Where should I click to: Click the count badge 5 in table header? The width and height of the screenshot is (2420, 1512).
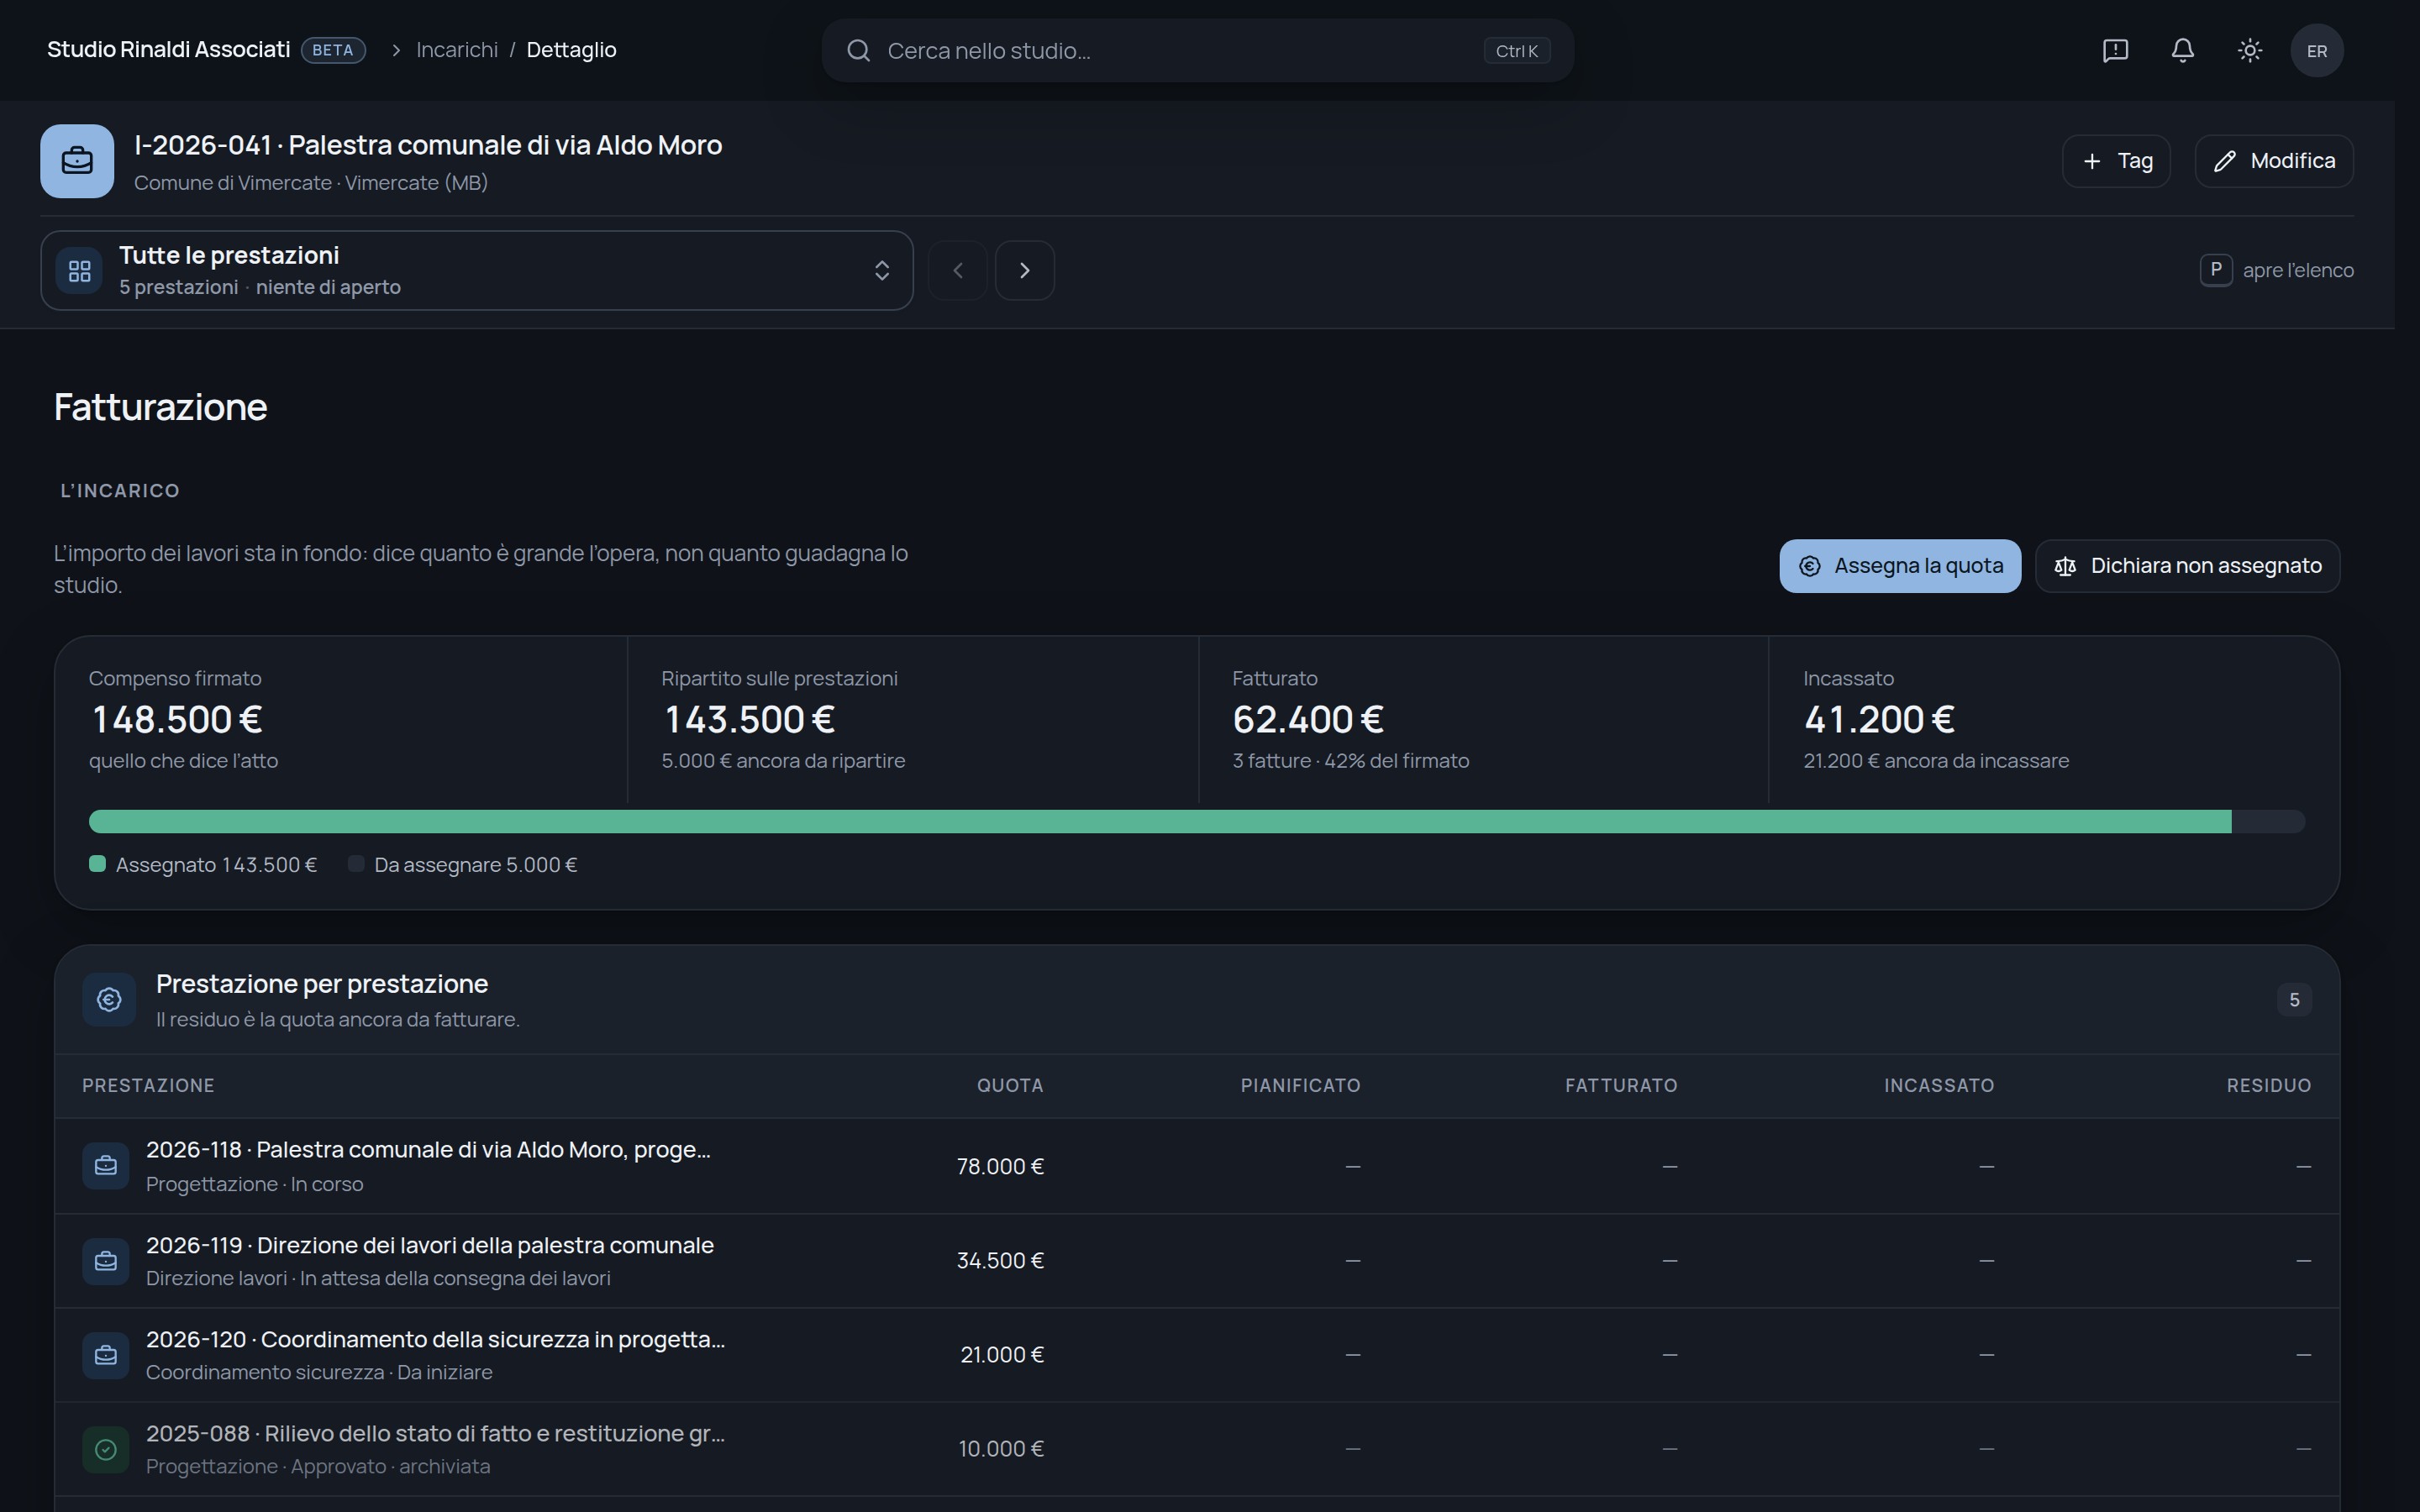coord(2293,1000)
